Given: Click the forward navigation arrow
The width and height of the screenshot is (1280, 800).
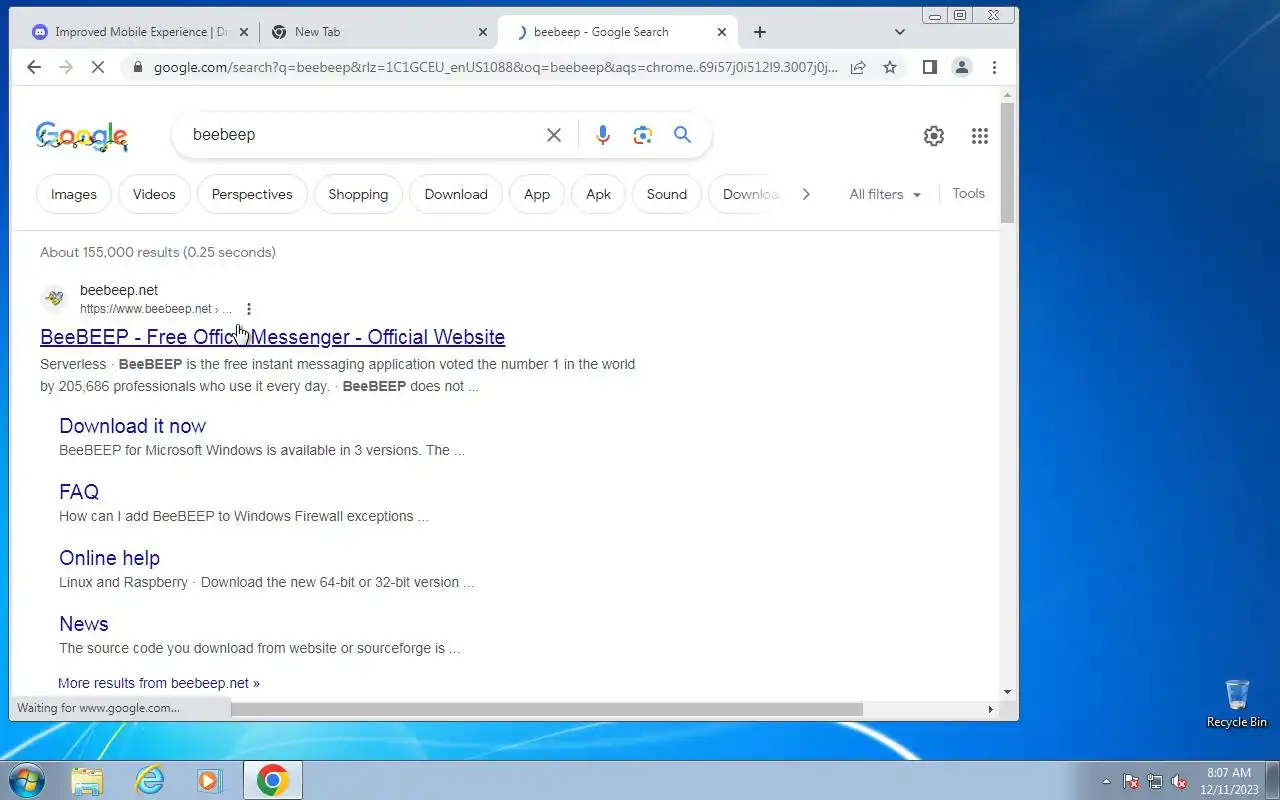Looking at the screenshot, I should 66,67.
